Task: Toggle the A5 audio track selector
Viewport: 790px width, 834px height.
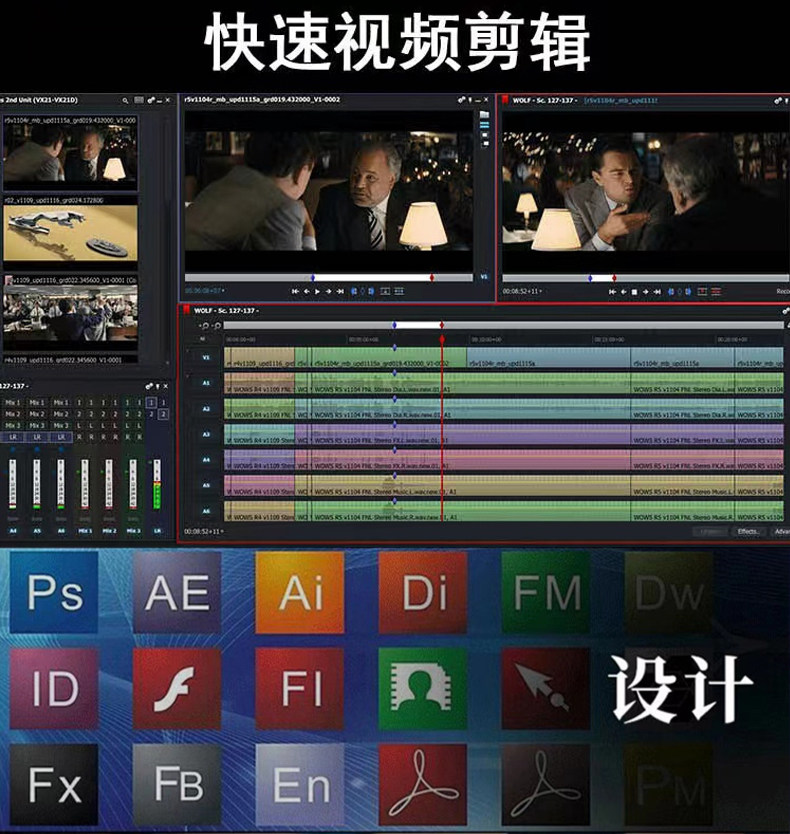Action: [x=206, y=485]
